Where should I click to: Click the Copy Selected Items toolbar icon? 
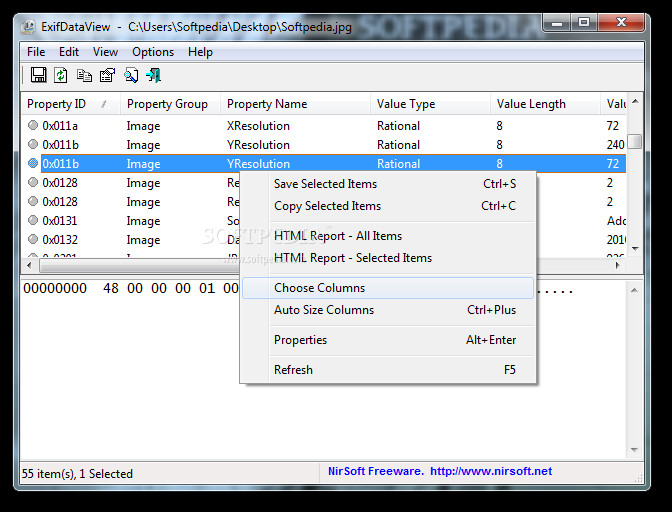tap(84, 75)
